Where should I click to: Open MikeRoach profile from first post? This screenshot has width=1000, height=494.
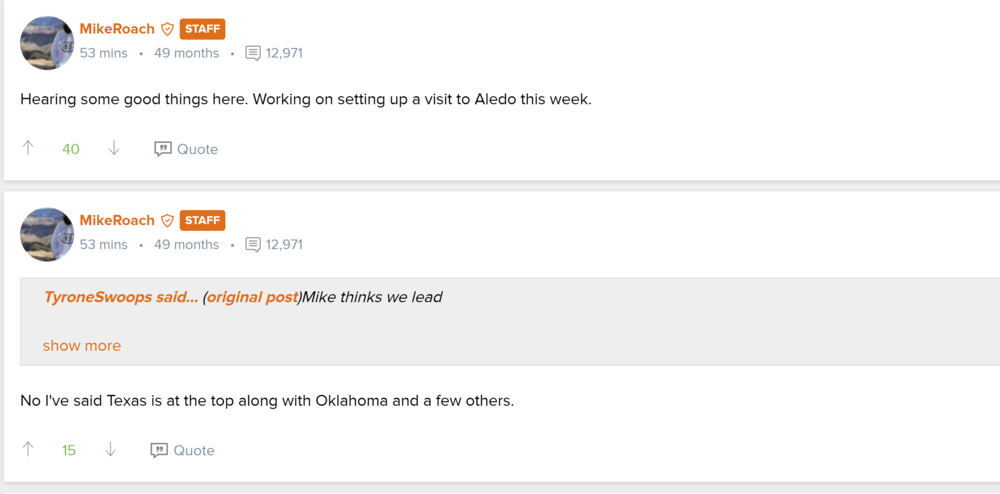[x=117, y=29]
